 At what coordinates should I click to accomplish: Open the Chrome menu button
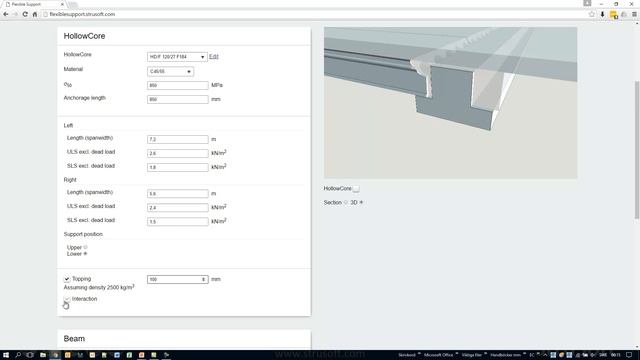(x=634, y=14)
